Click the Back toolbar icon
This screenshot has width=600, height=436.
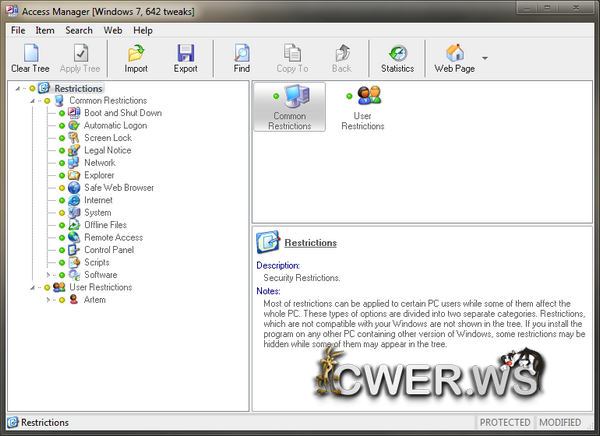coord(342,53)
